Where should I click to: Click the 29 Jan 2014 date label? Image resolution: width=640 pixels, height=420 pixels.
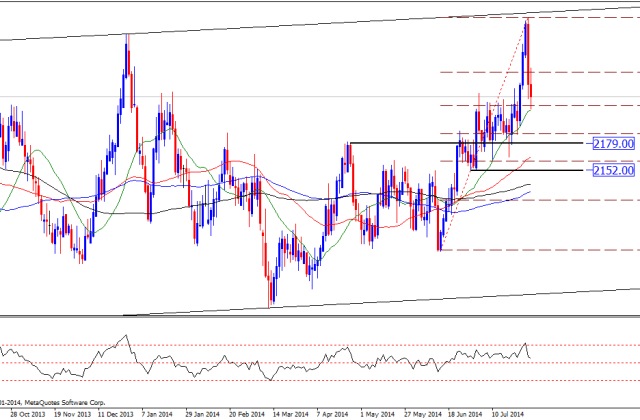tap(202, 414)
